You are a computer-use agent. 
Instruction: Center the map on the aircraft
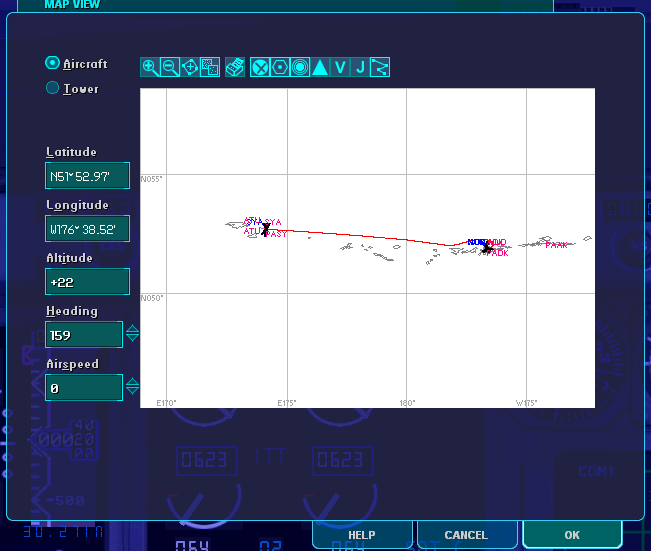tap(190, 67)
